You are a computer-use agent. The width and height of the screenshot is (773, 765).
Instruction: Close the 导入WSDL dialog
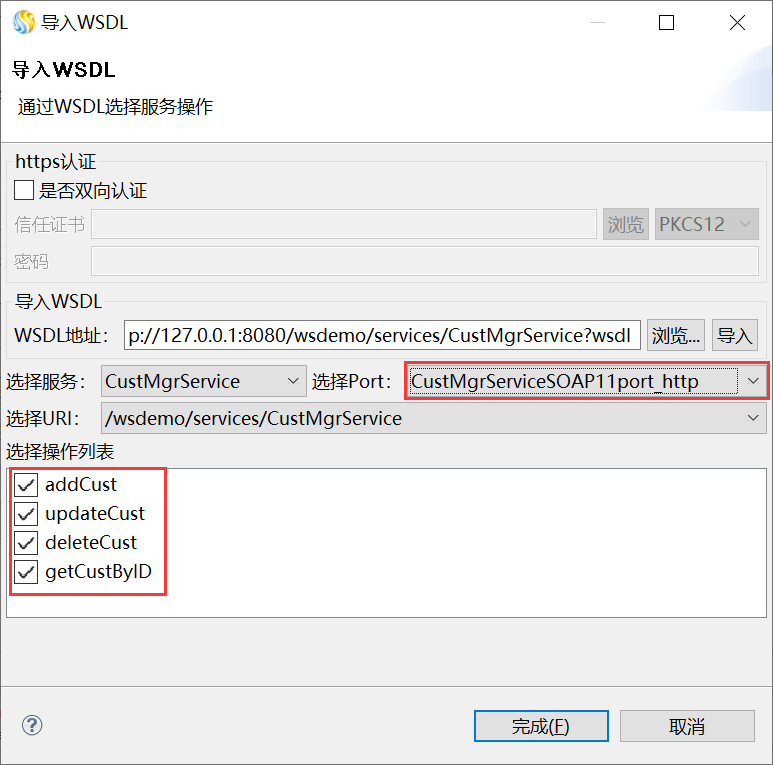point(737,22)
